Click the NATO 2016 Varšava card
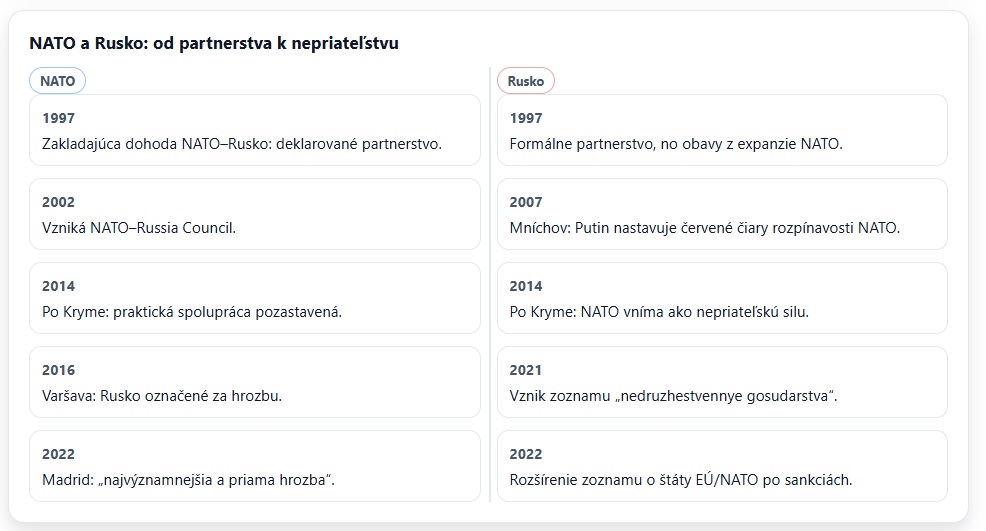This screenshot has height=531, width=986. coord(255,382)
